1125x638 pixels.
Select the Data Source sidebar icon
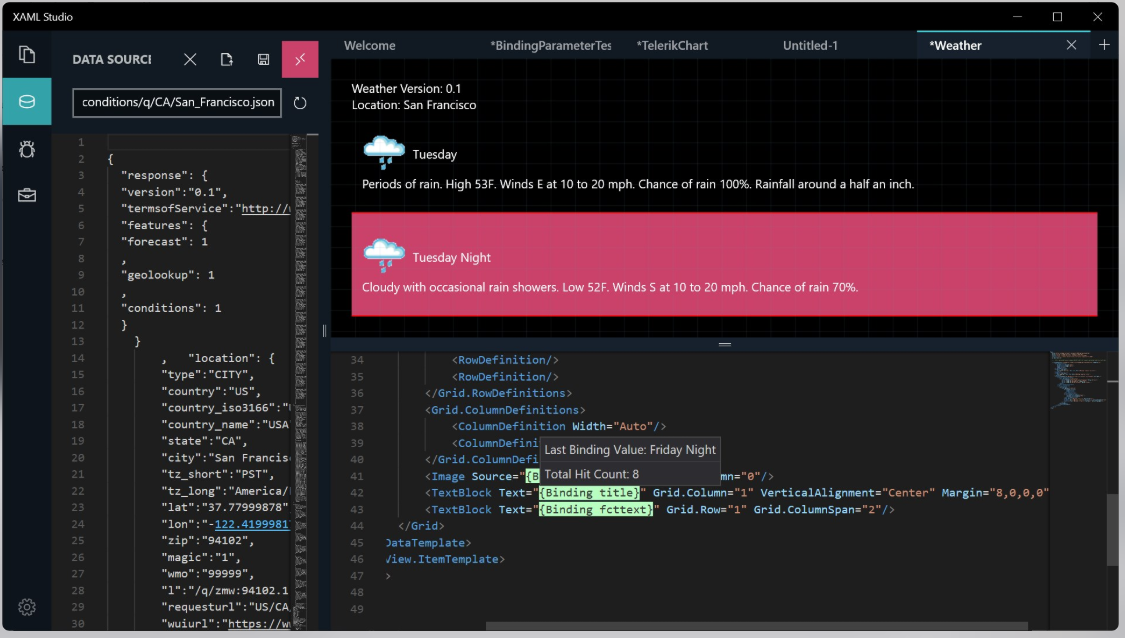click(27, 101)
